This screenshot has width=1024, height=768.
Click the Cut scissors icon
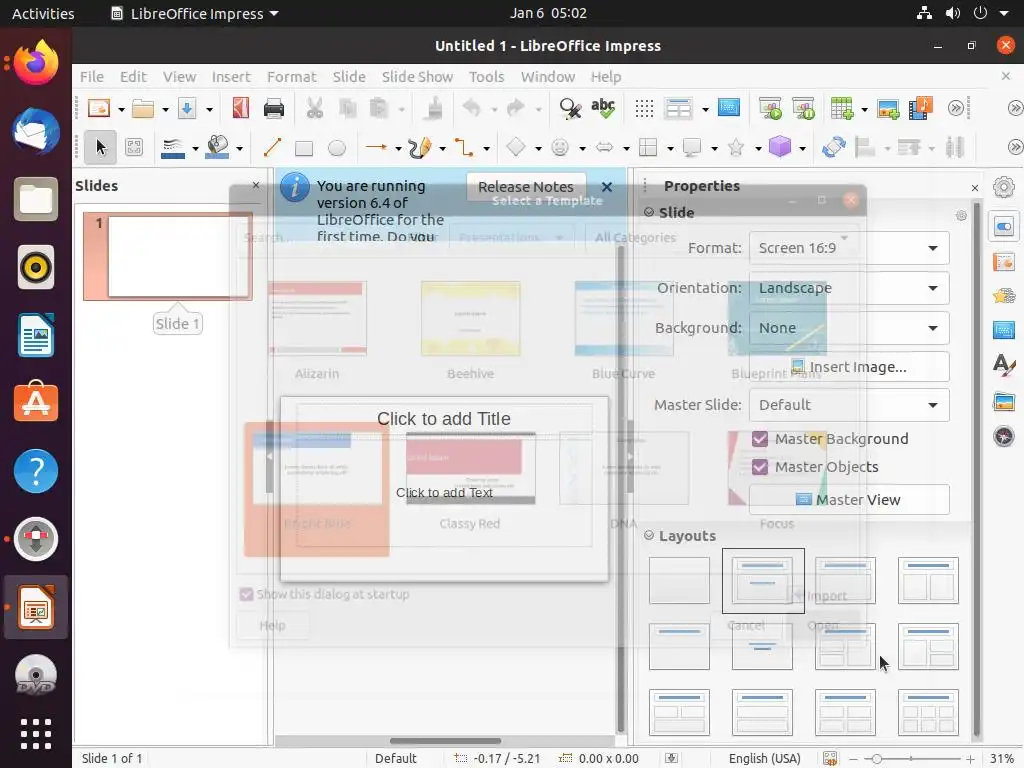tap(314, 108)
